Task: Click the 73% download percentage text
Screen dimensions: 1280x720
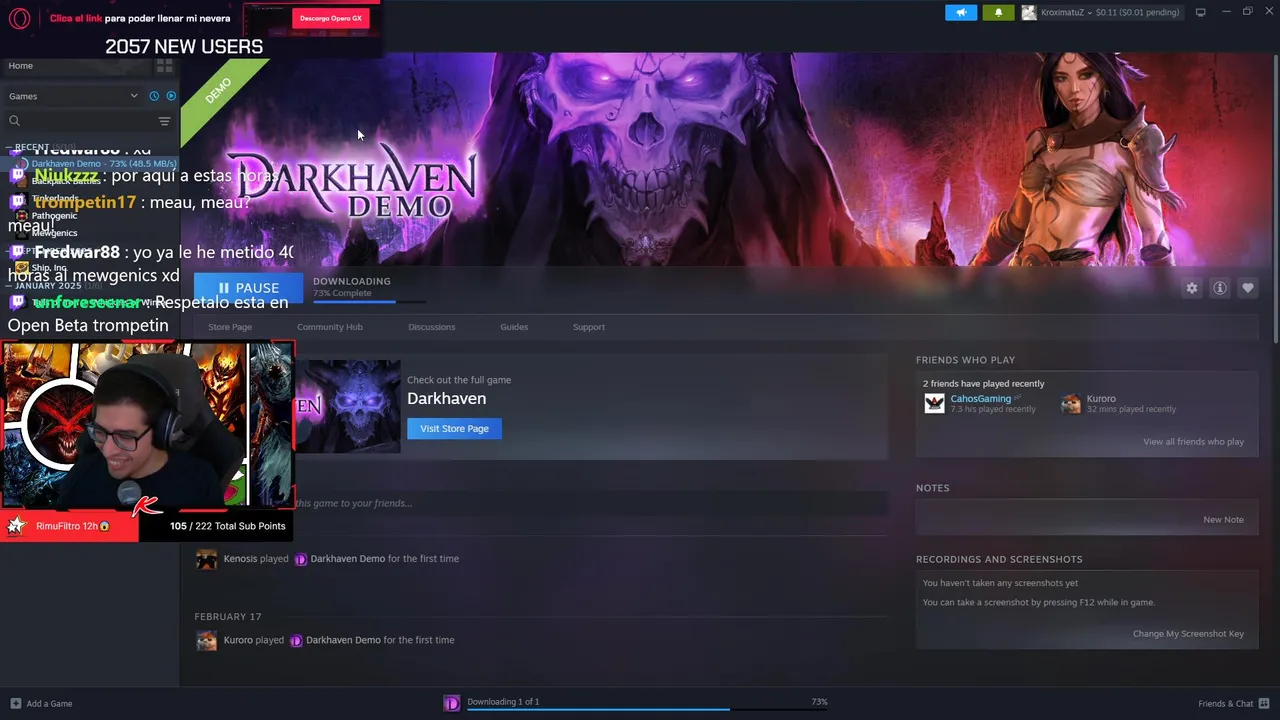Action: pos(819,701)
